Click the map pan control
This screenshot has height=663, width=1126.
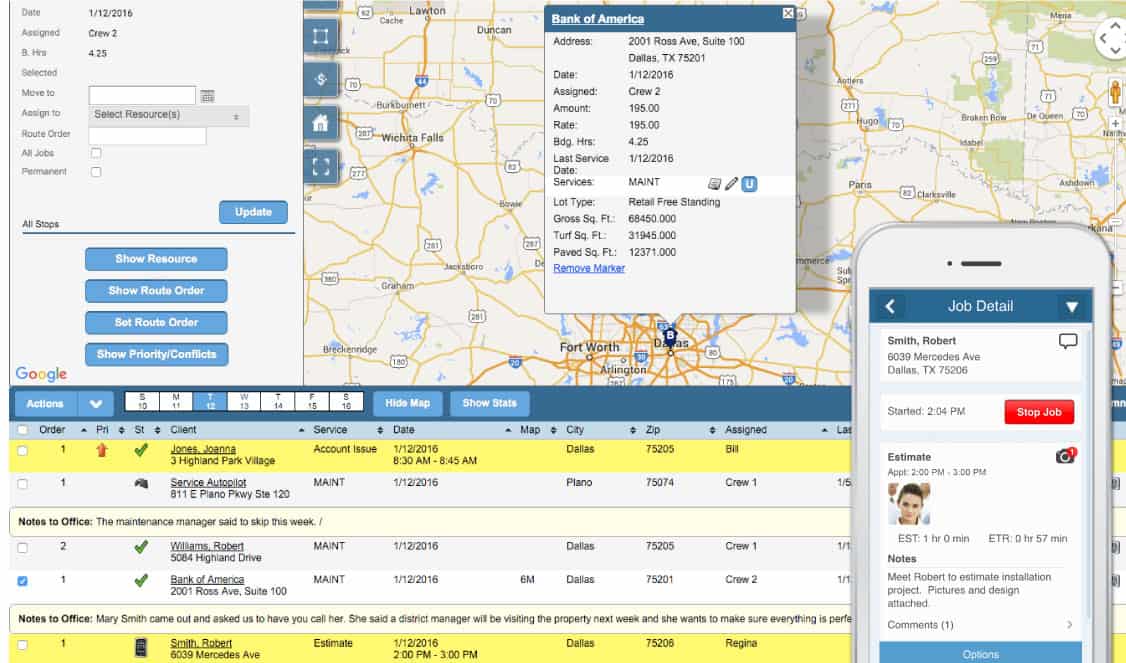1114,38
